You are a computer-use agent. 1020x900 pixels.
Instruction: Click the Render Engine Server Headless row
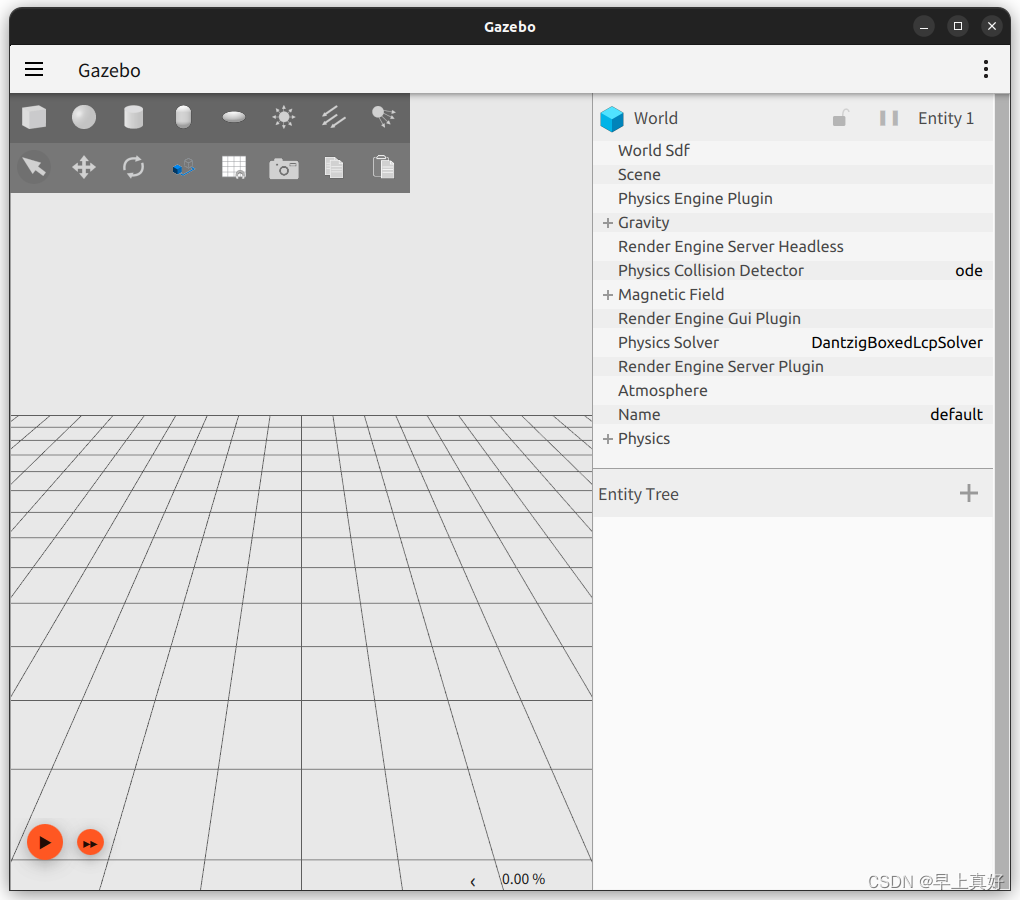793,247
